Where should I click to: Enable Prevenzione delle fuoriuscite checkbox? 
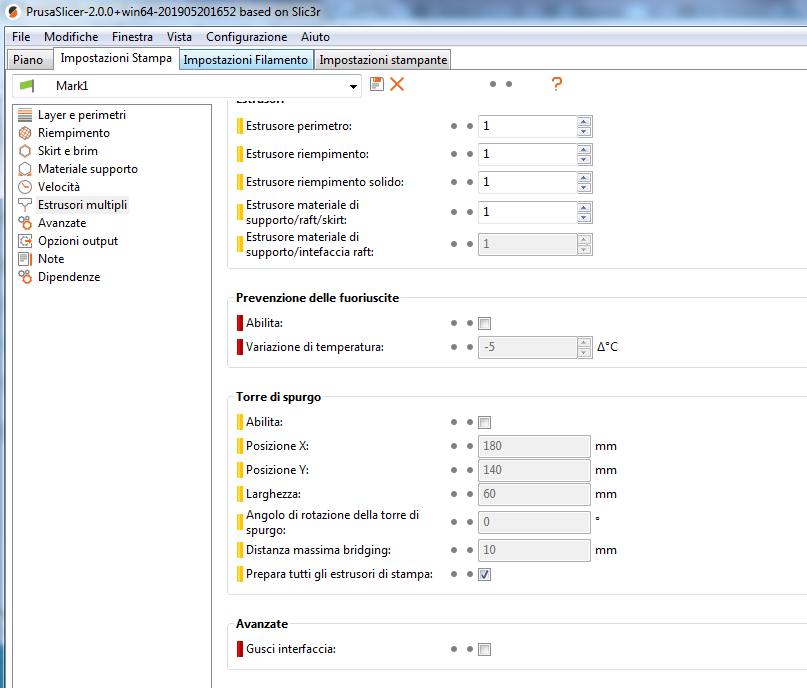[485, 323]
